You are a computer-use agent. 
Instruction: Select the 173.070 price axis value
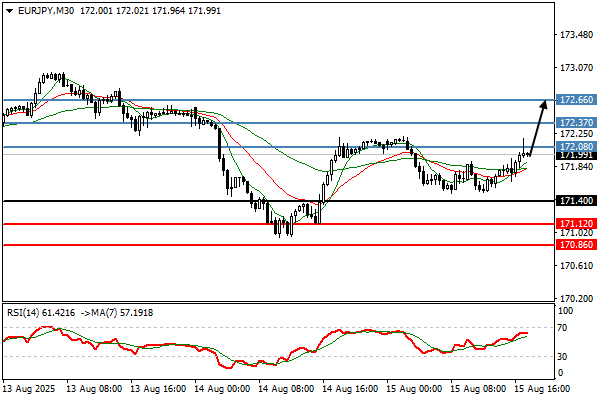coord(576,68)
